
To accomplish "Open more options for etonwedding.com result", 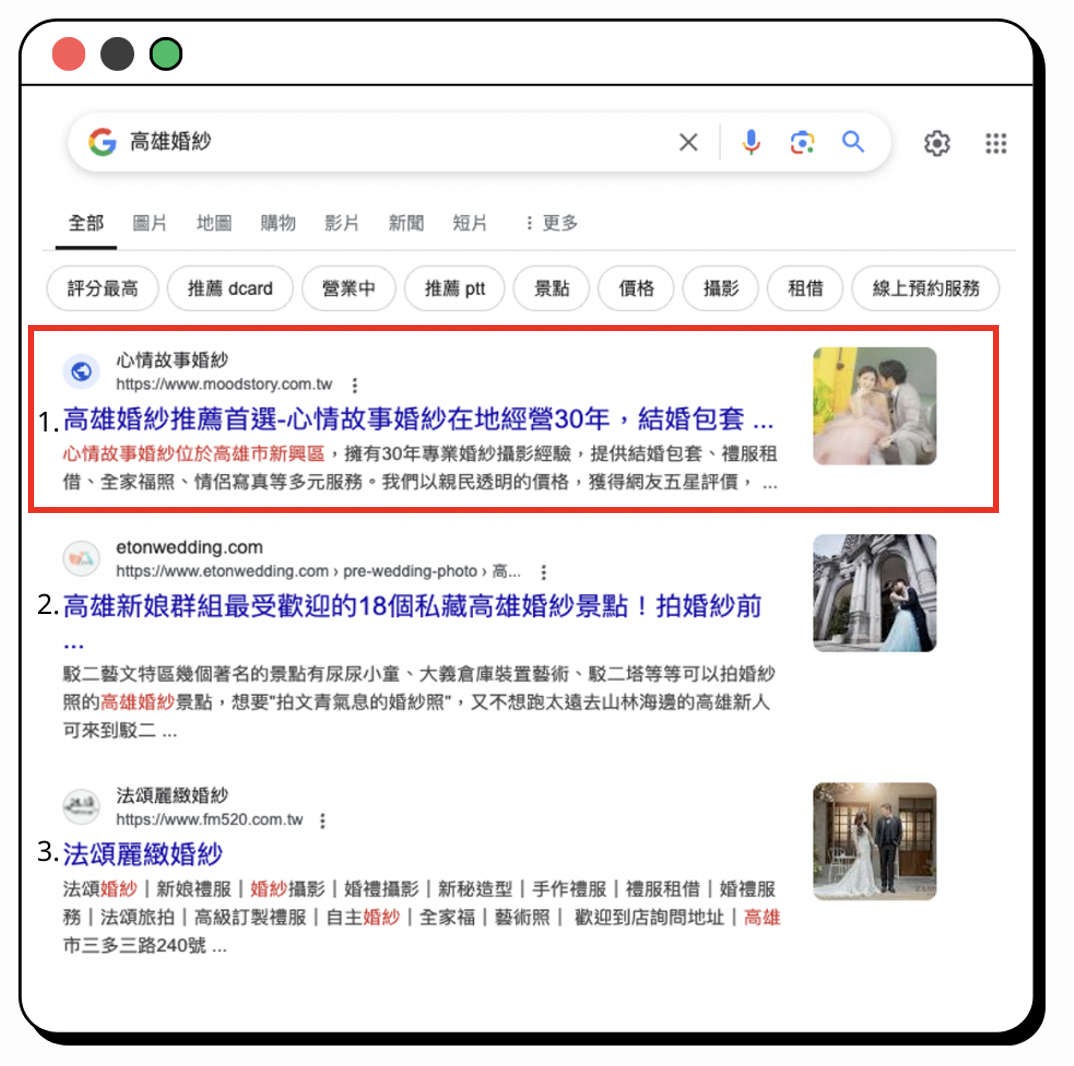I will [x=543, y=573].
